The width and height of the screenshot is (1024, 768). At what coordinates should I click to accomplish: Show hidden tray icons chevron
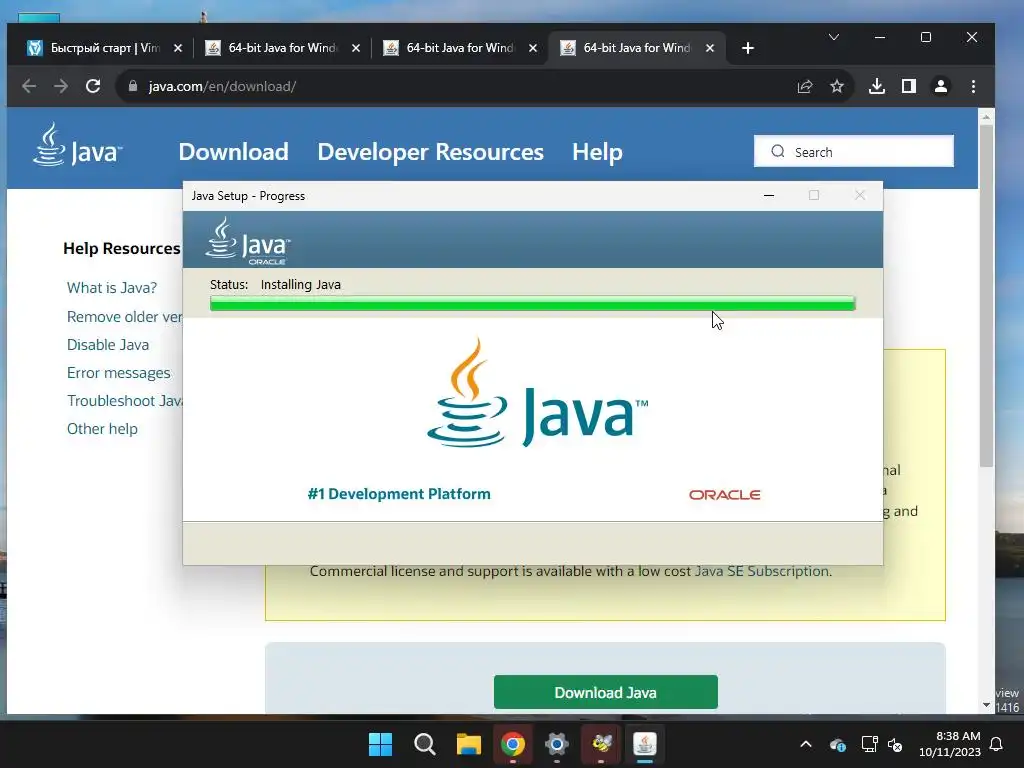coord(806,744)
